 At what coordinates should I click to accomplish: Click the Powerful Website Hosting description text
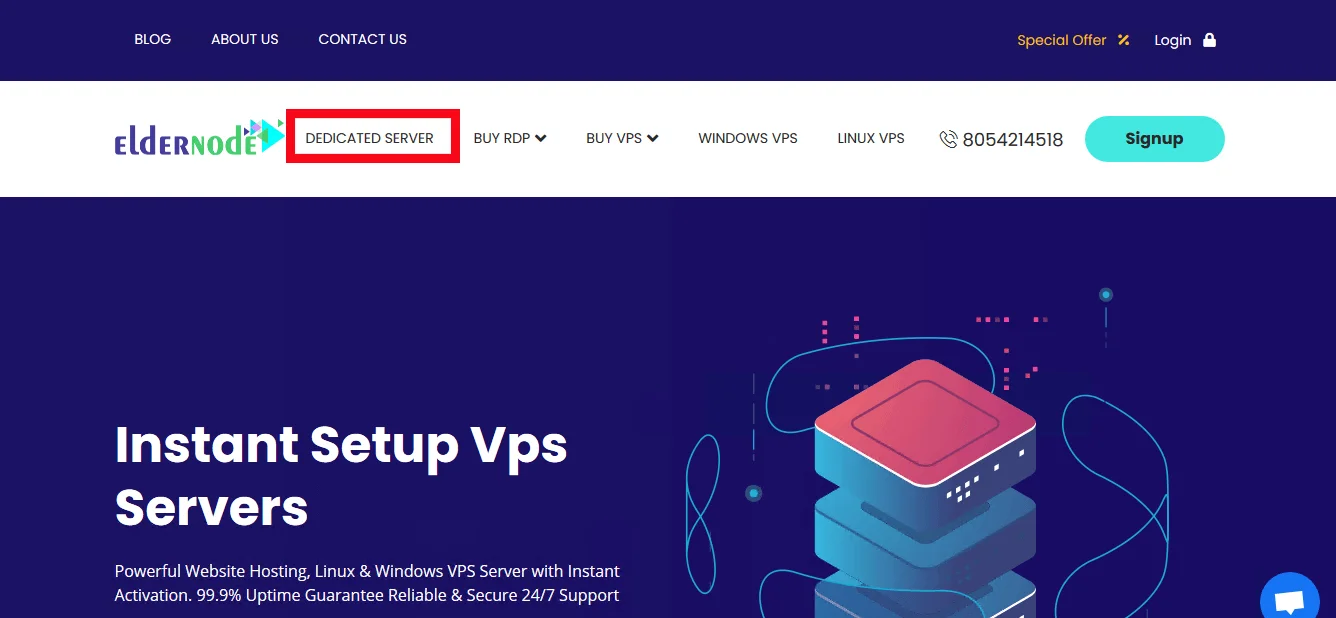367,583
